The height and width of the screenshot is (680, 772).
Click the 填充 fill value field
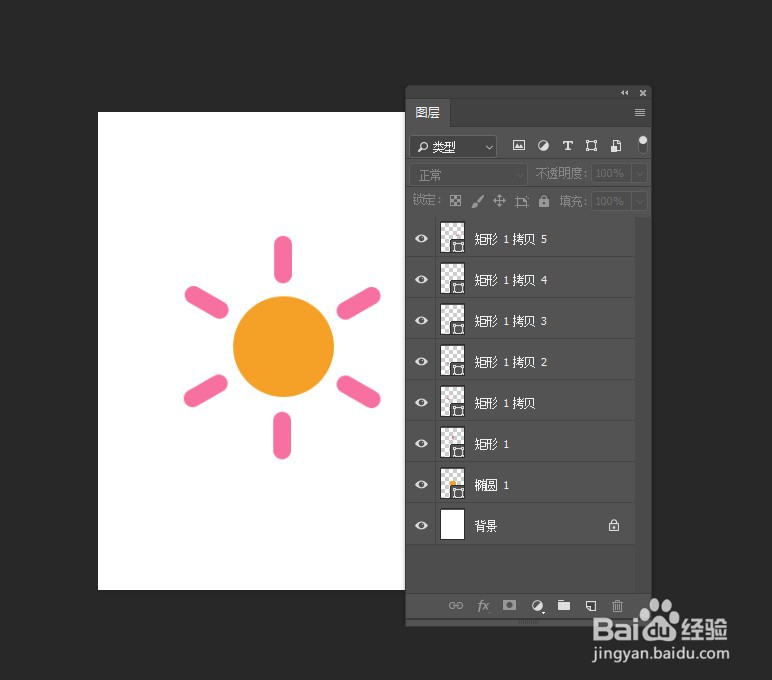click(x=611, y=201)
